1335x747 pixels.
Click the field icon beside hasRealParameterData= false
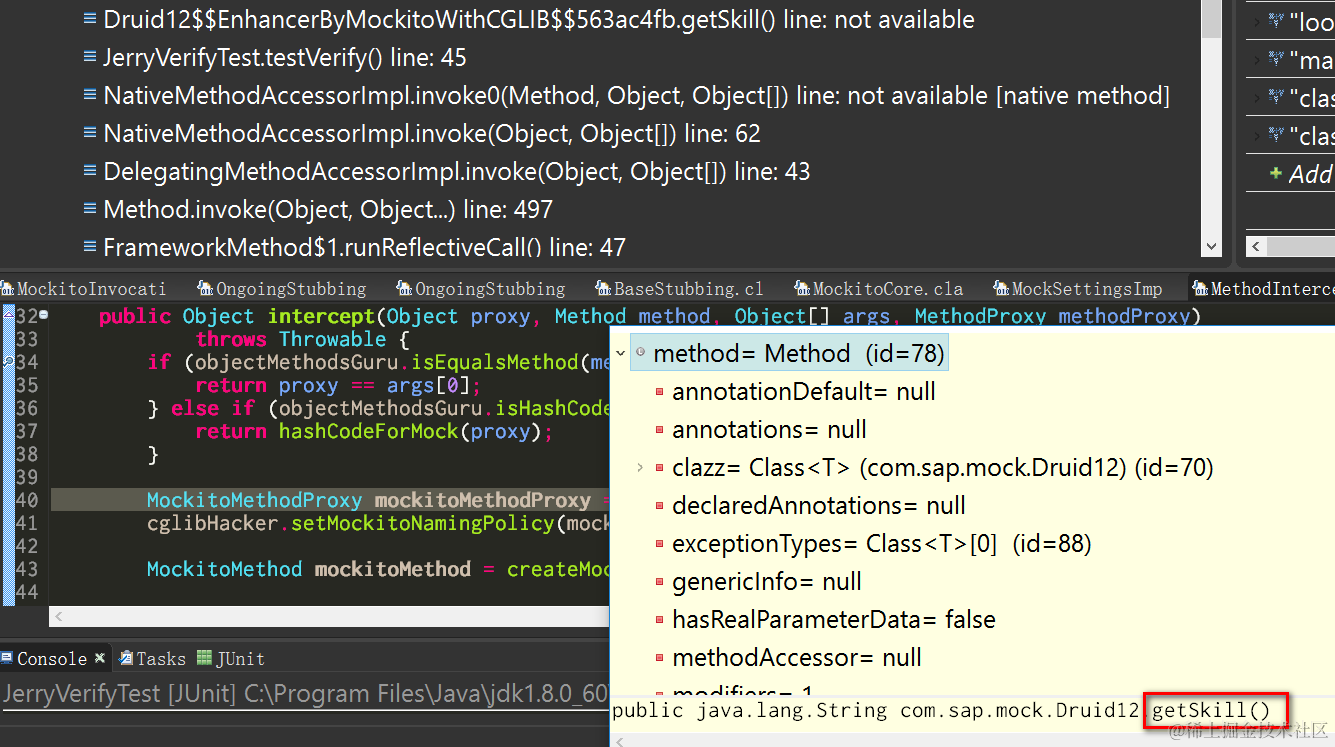659,620
